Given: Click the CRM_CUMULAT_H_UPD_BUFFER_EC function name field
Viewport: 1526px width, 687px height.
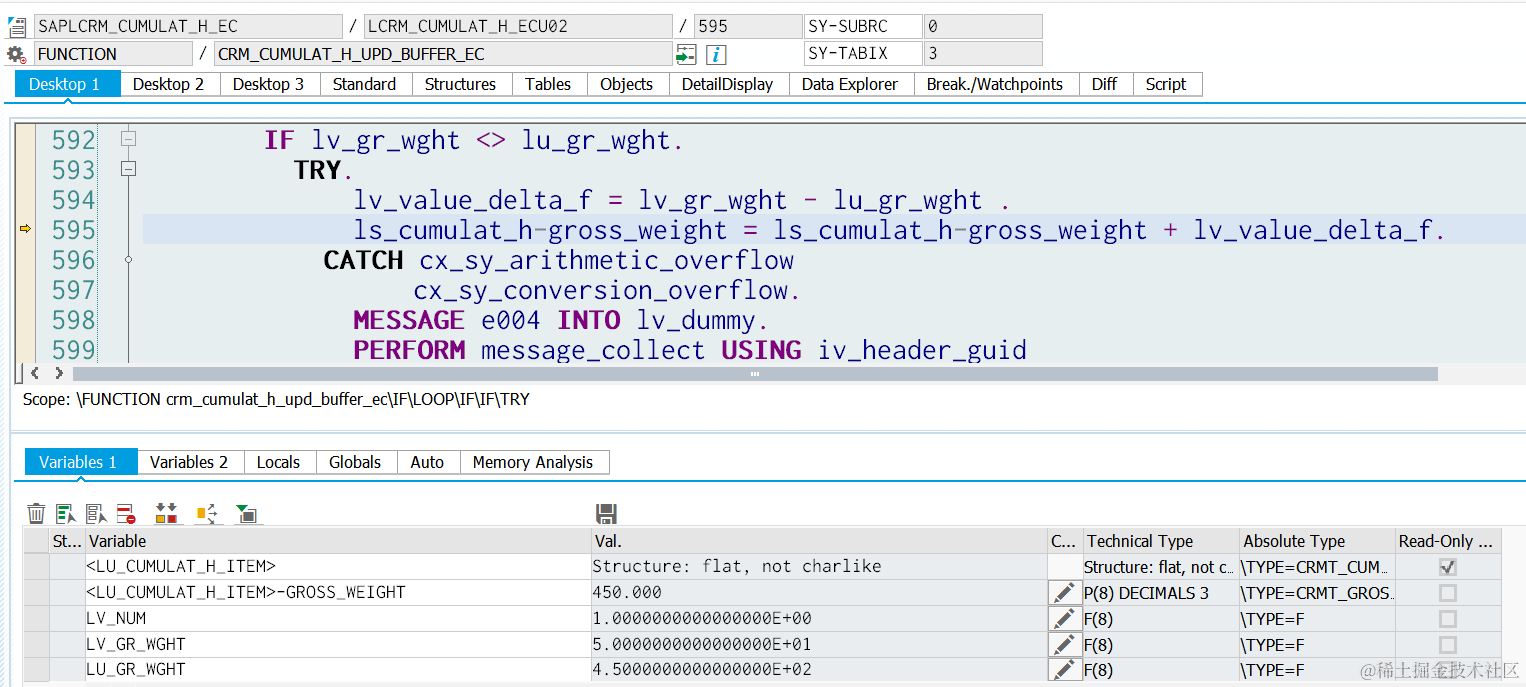Looking at the screenshot, I should 443,54.
